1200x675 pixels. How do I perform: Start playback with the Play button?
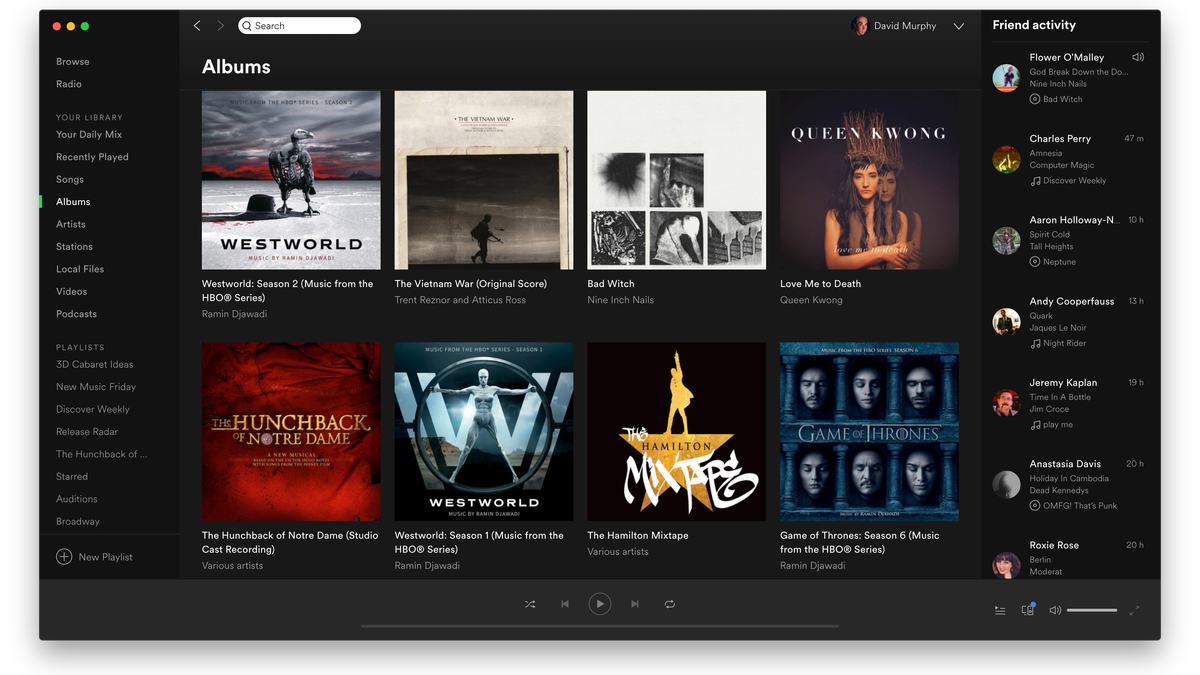600,604
